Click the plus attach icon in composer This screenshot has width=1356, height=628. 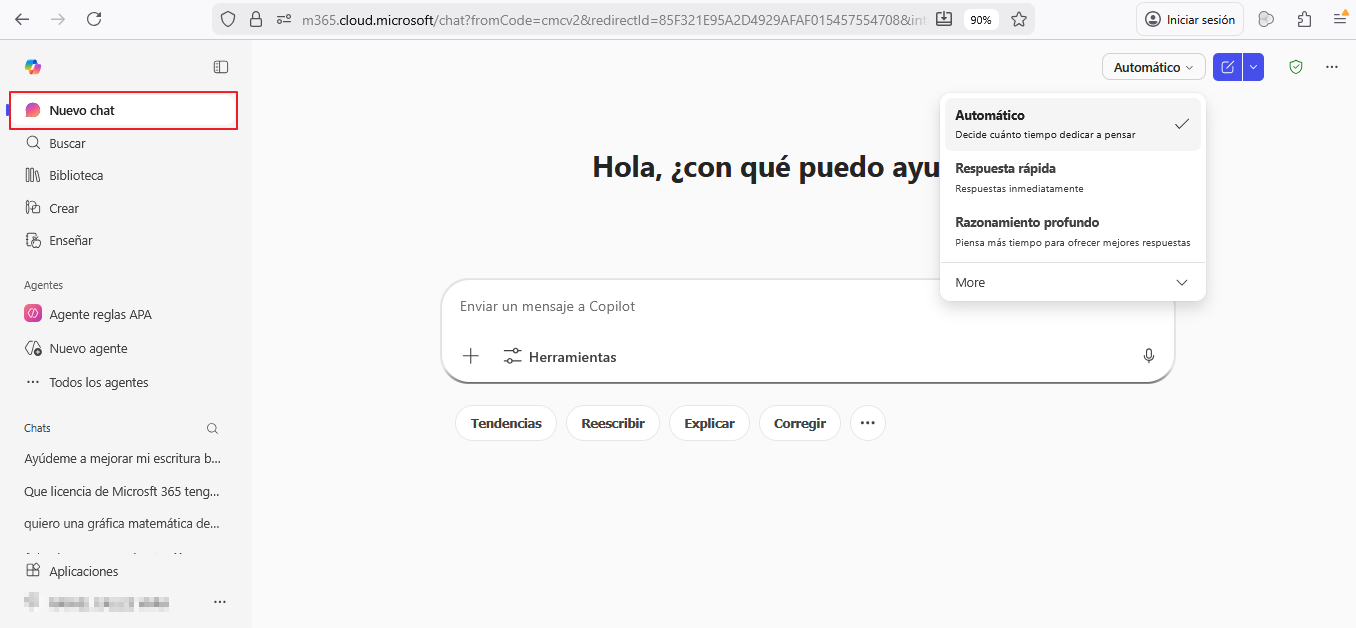[471, 356]
